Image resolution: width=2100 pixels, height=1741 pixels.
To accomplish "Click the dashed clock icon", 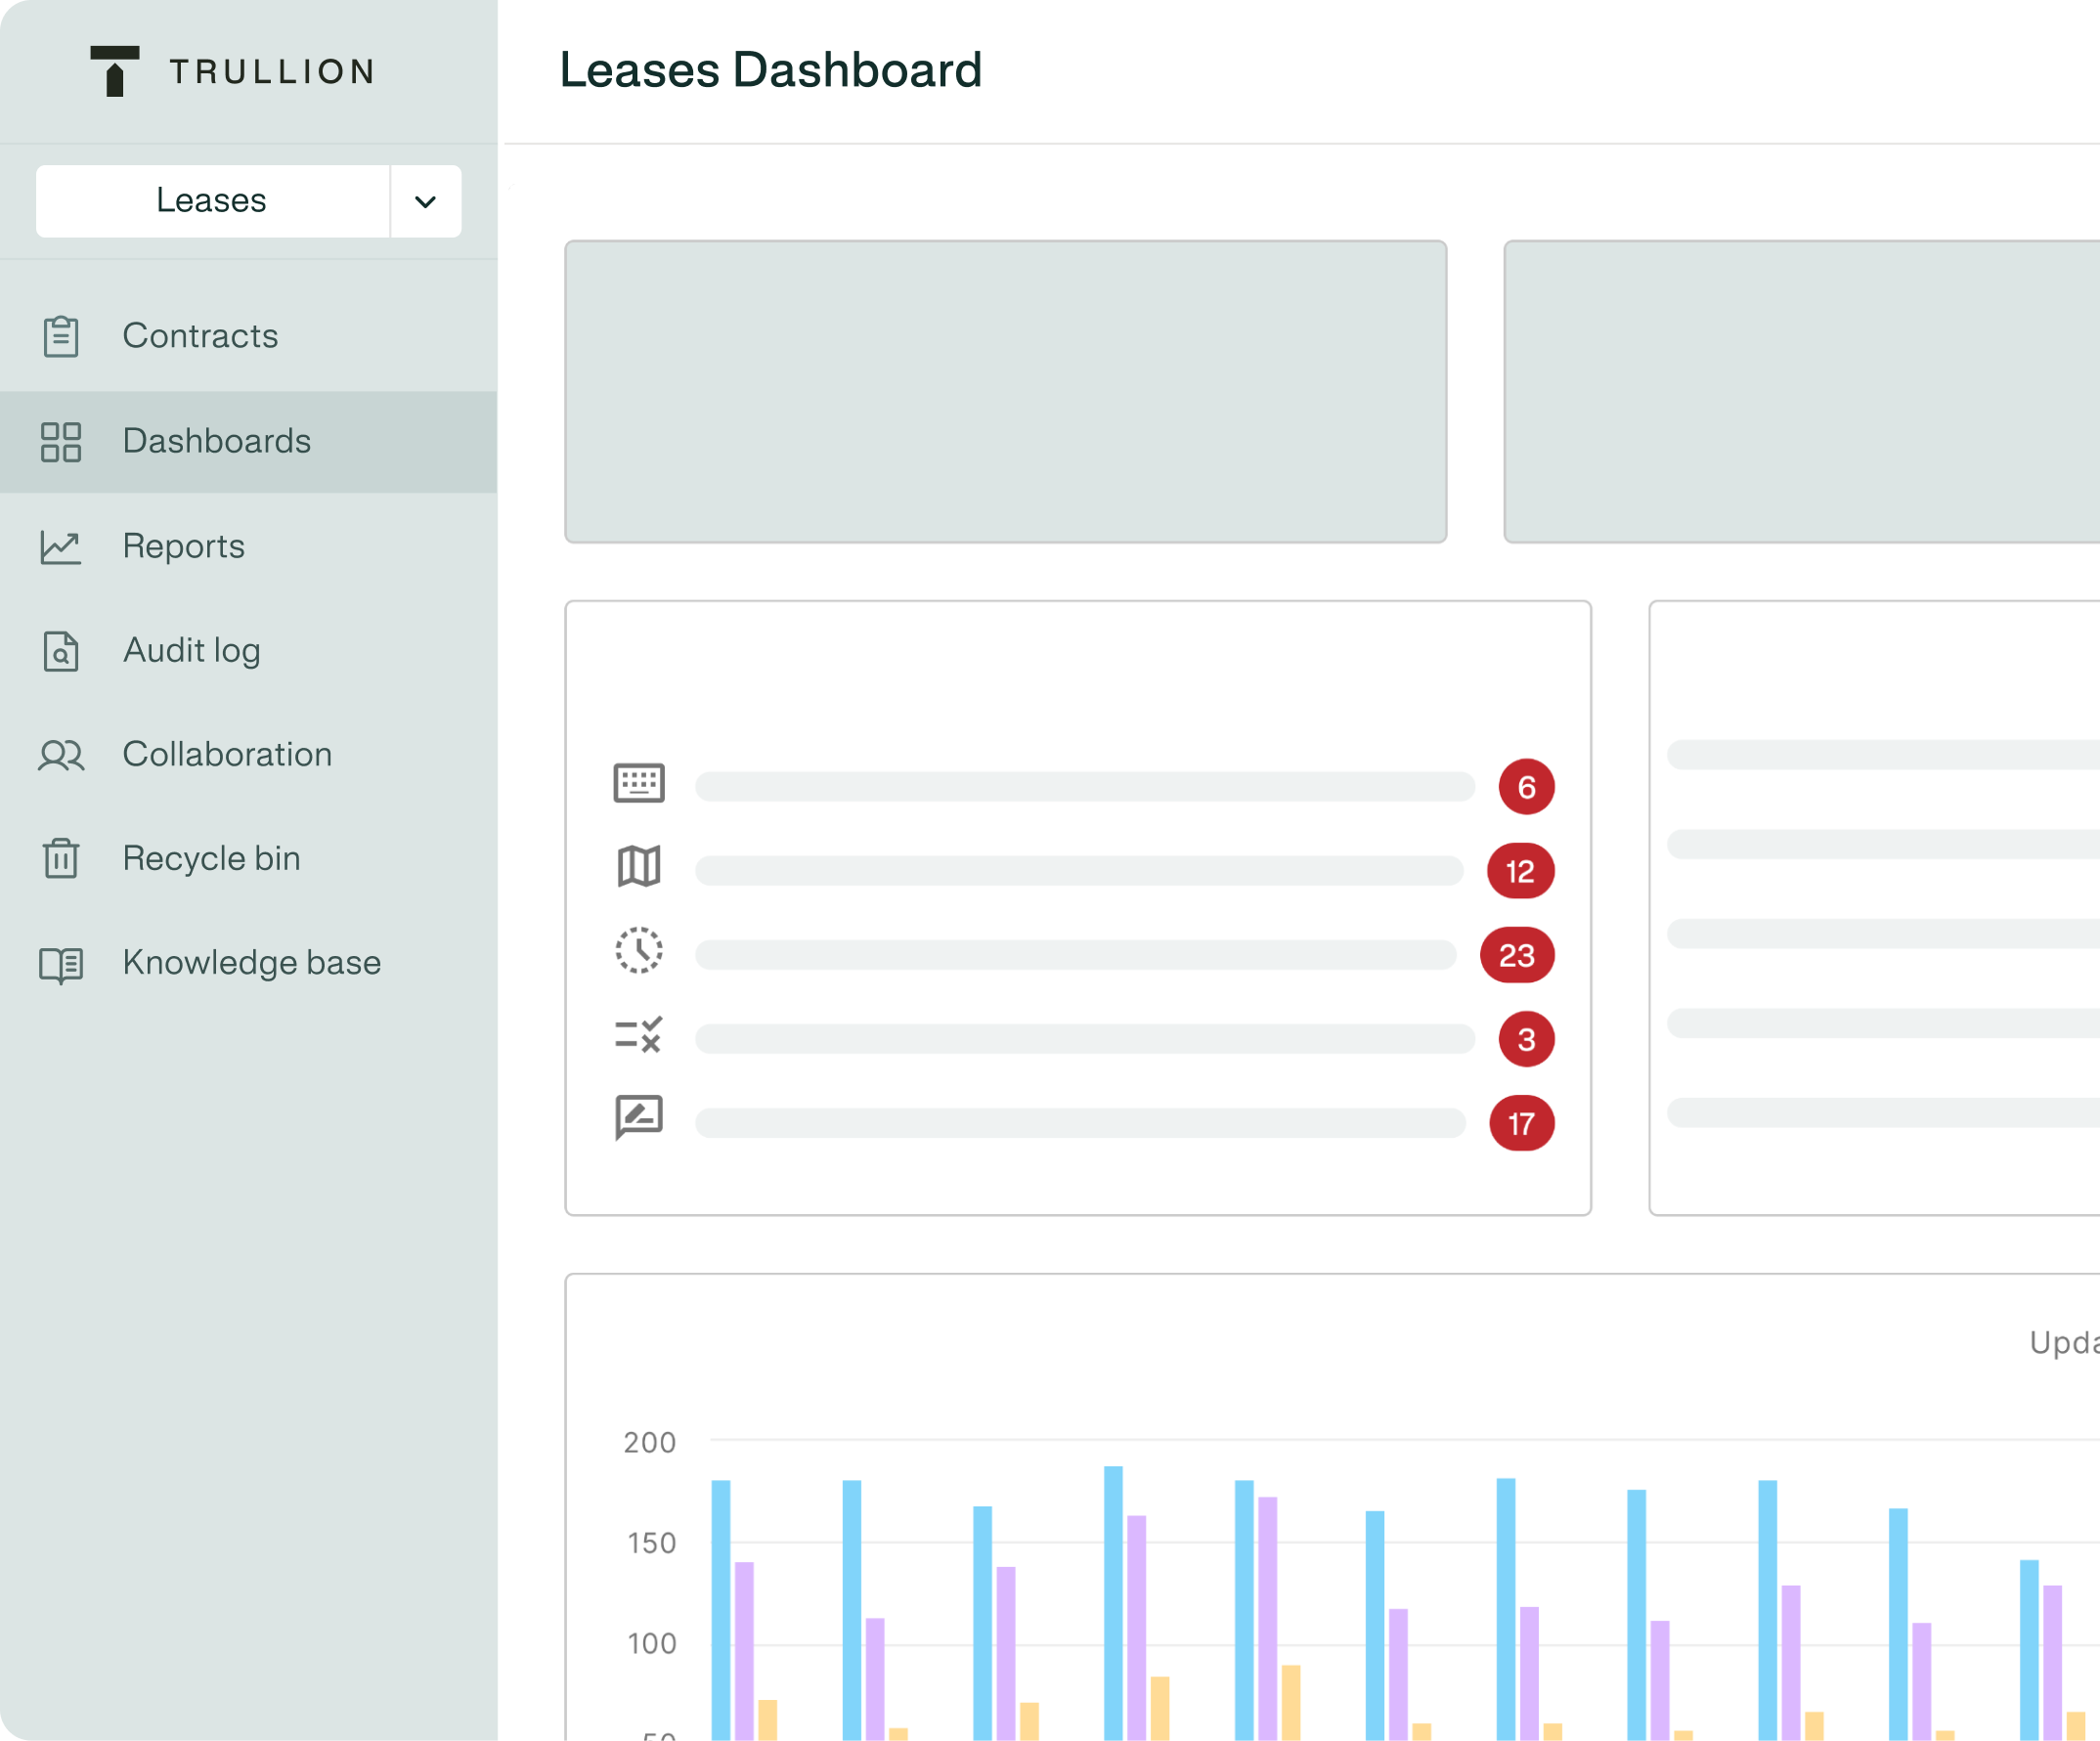I will [639, 950].
